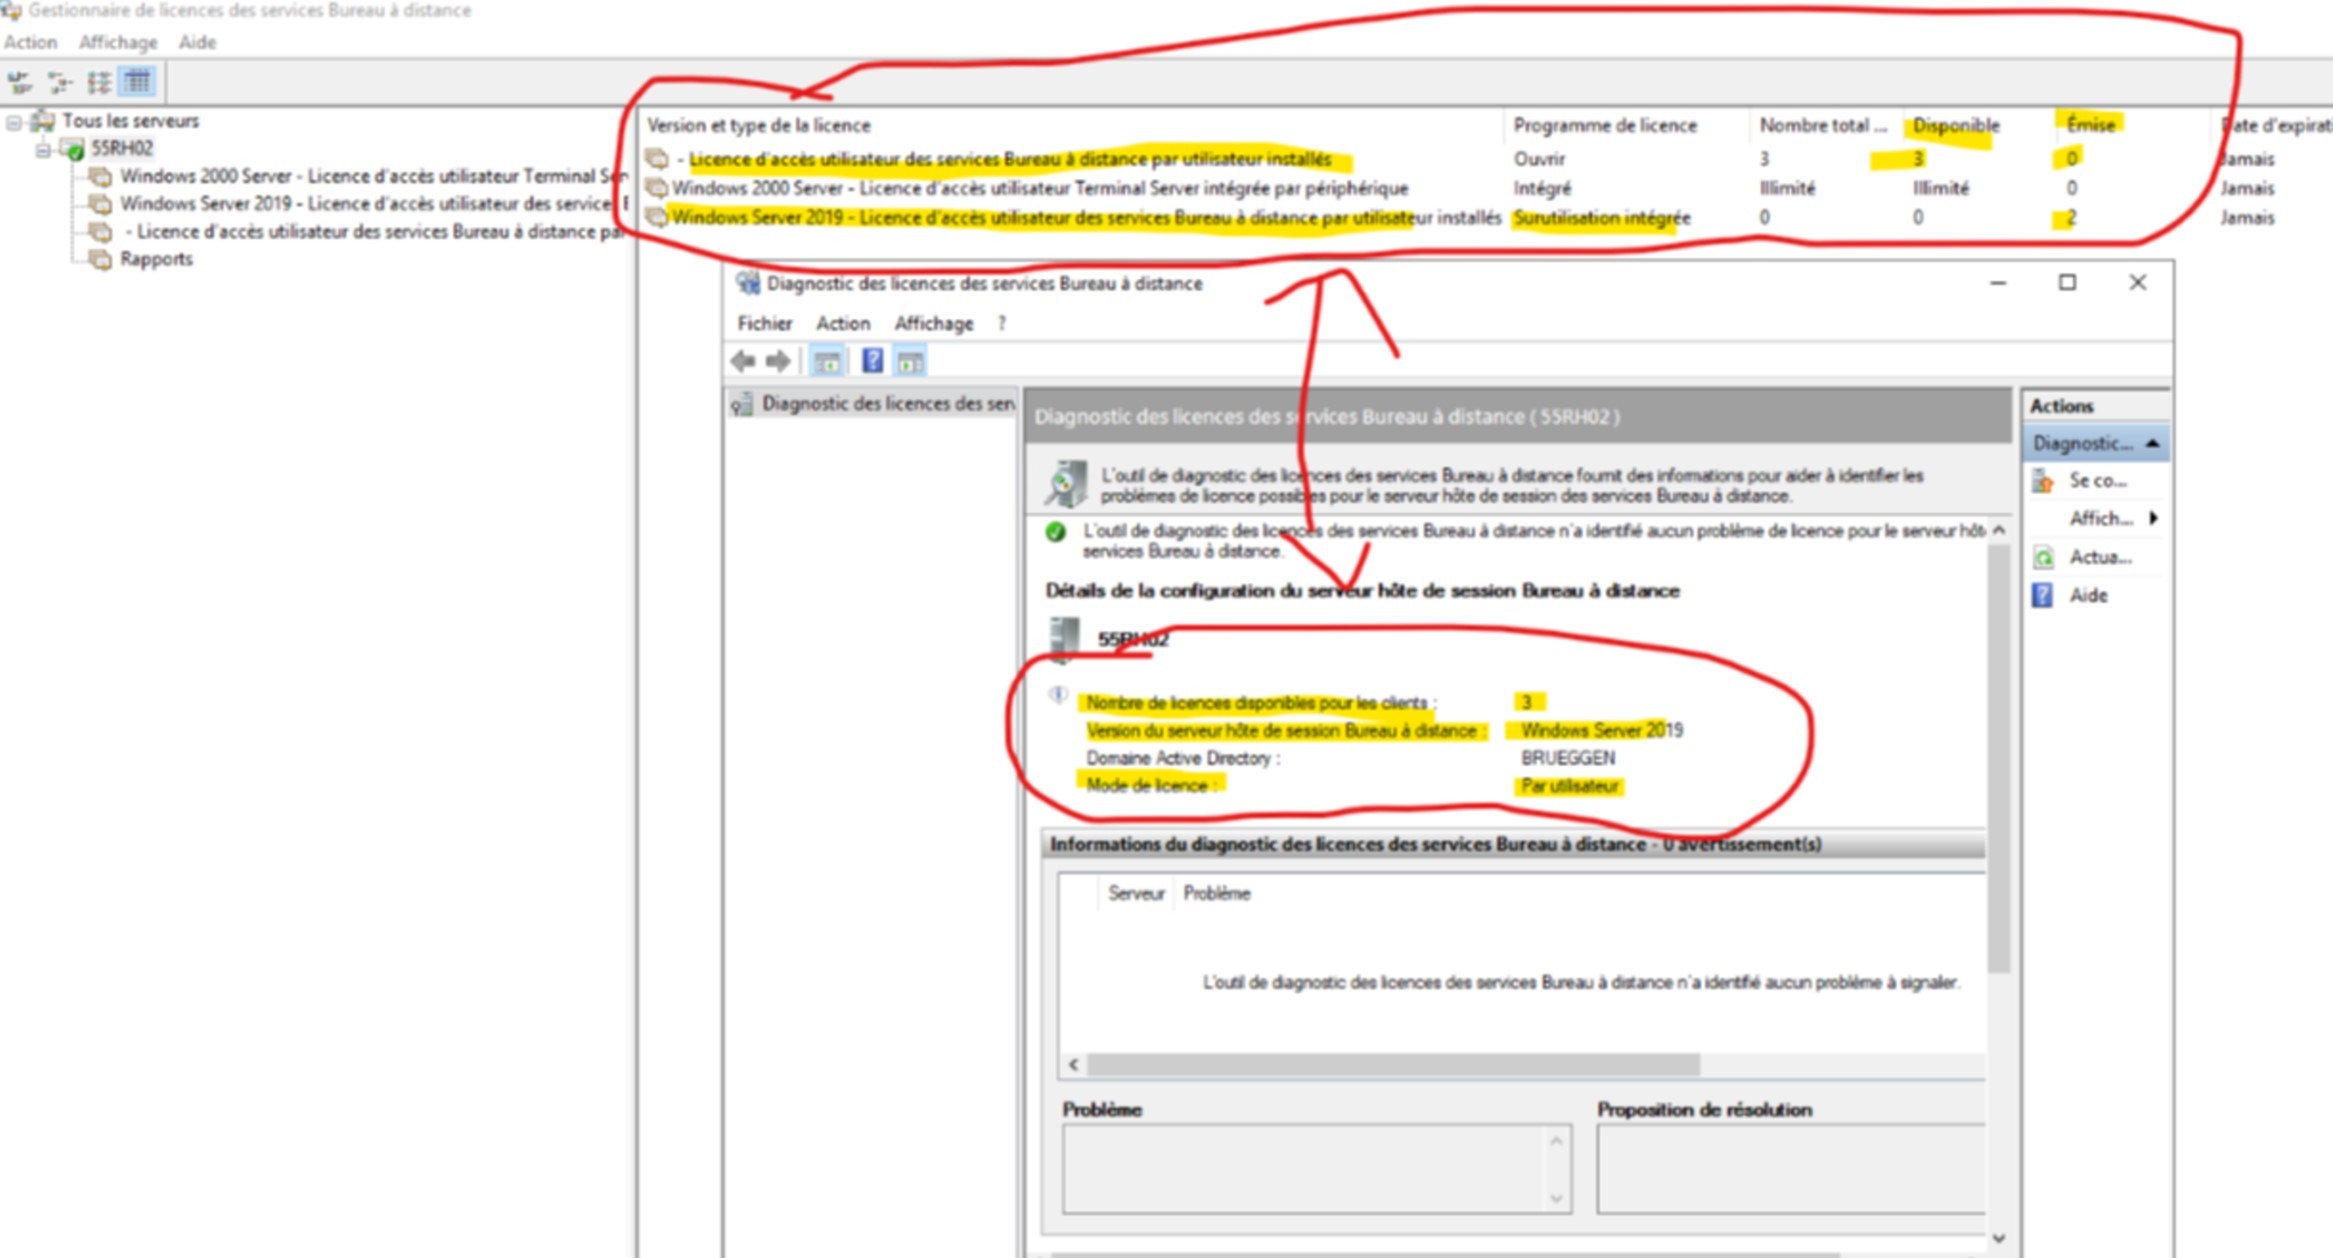Click the 'Windows Server 2019' version value

pos(1601,730)
